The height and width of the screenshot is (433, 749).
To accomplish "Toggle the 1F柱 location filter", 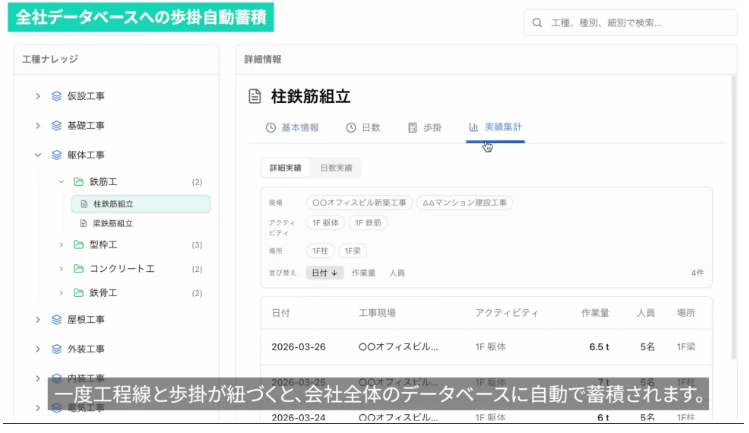I will click(320, 251).
